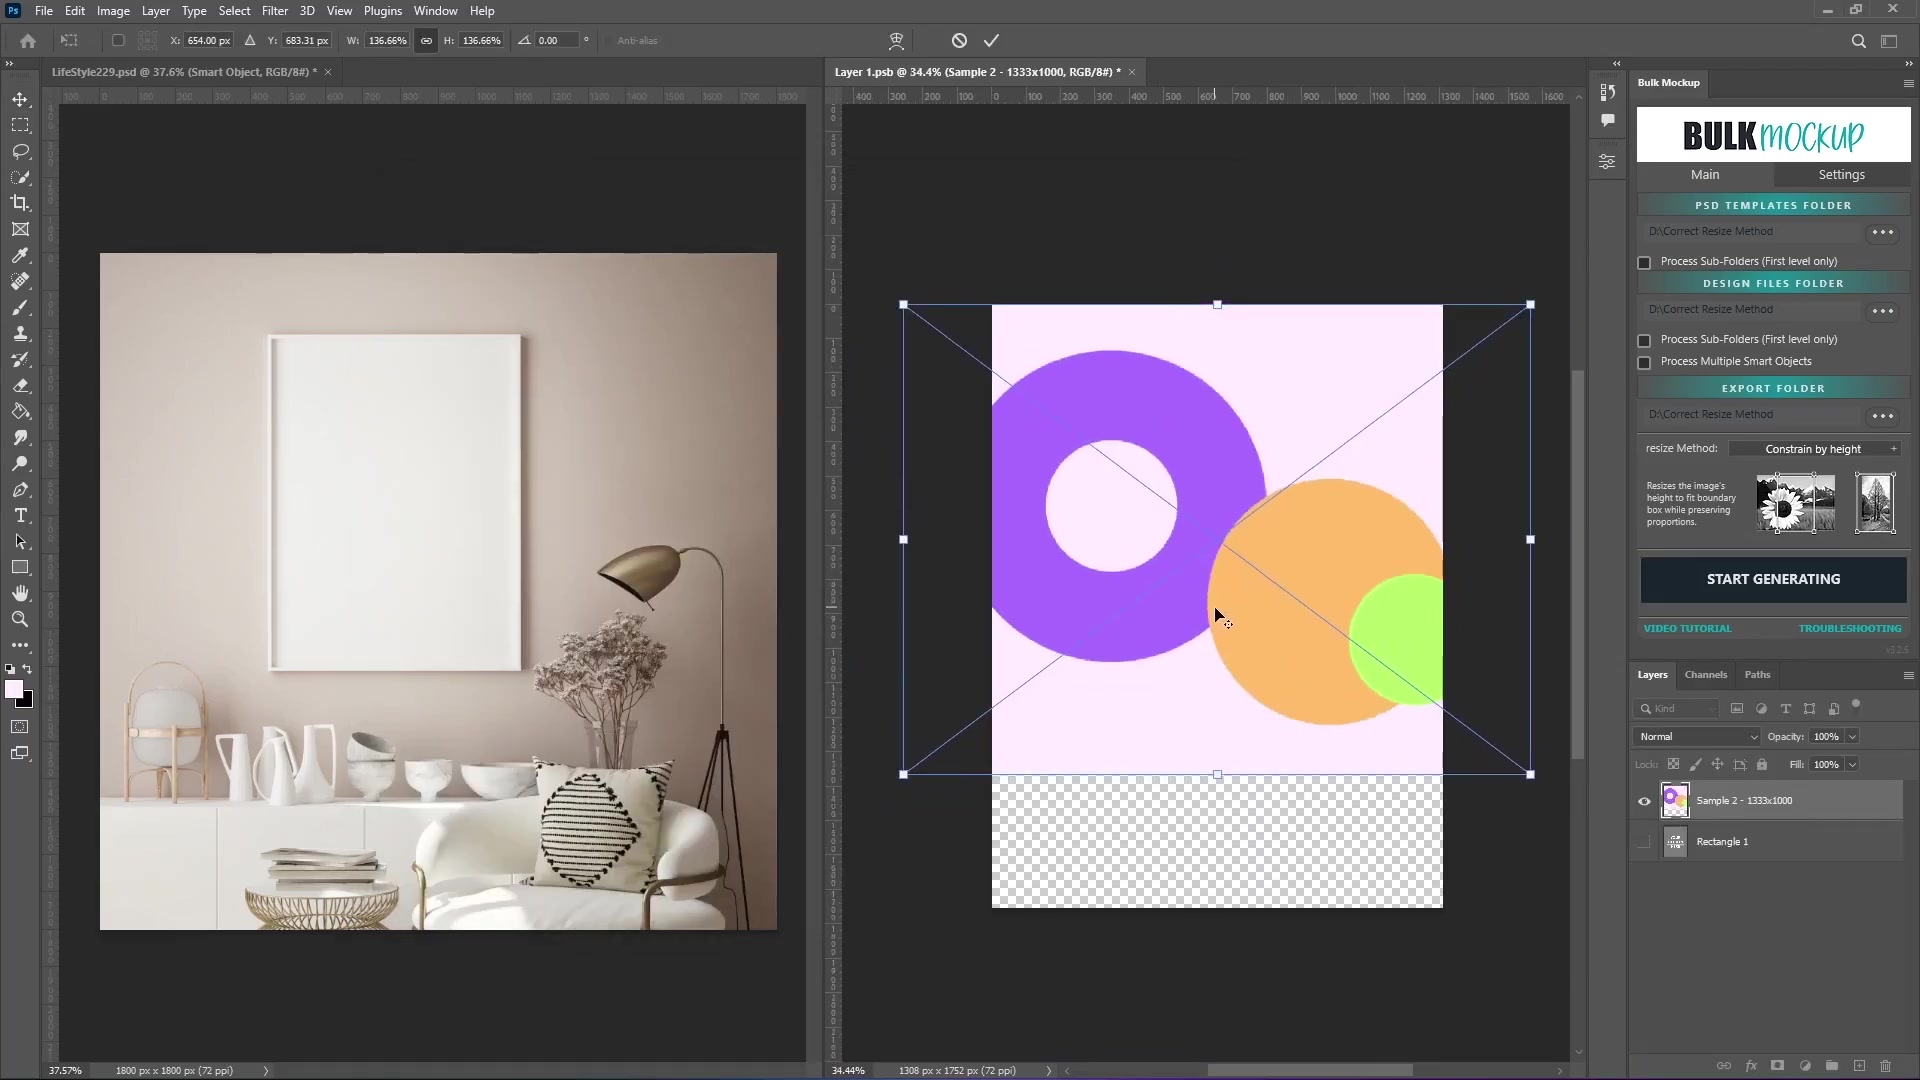1920x1080 pixels.
Task: Click the foreground color swatch
Action: click(15, 691)
